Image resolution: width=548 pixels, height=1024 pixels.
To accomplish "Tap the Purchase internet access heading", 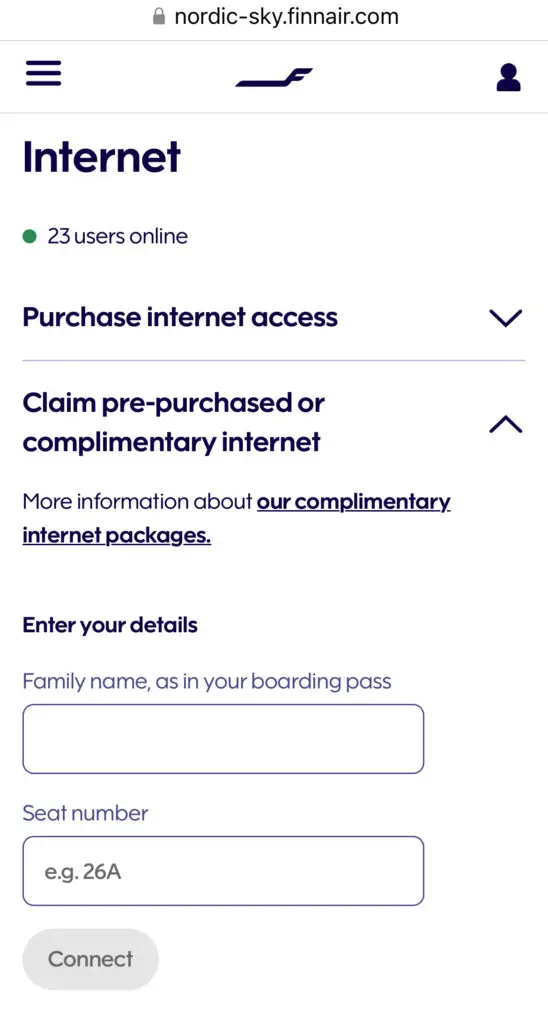I will tap(180, 317).
